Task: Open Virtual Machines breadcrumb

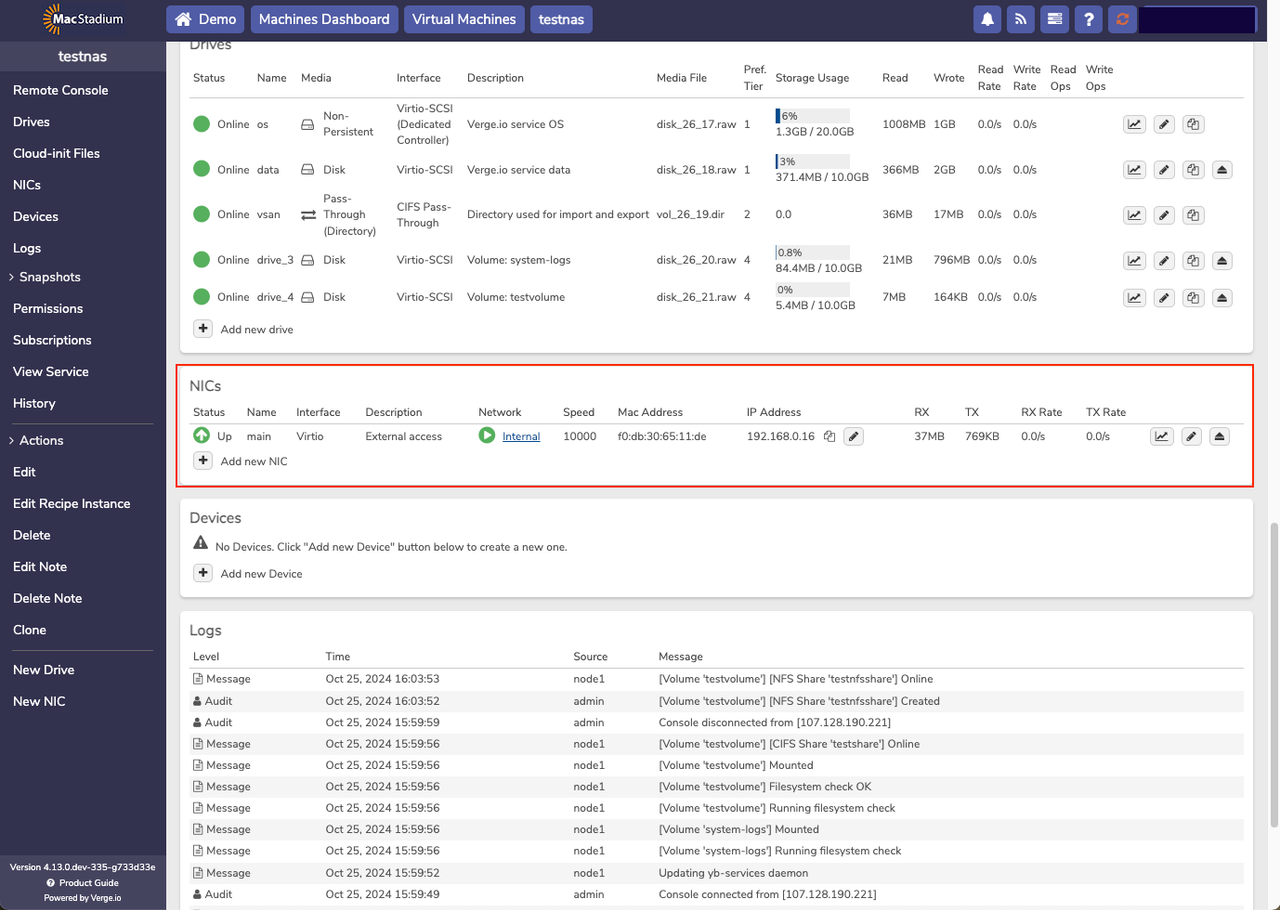Action: point(464,19)
